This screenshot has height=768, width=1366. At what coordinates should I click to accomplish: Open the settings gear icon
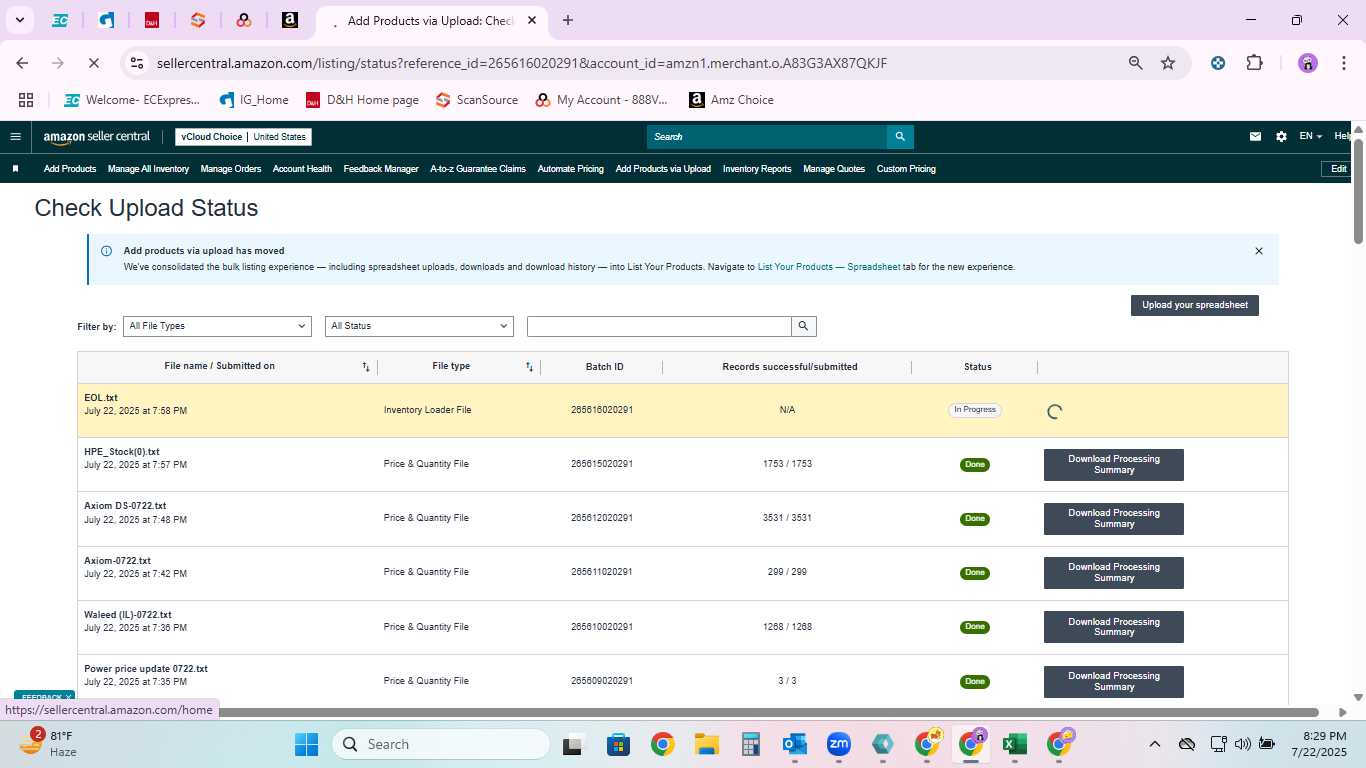point(1281,137)
